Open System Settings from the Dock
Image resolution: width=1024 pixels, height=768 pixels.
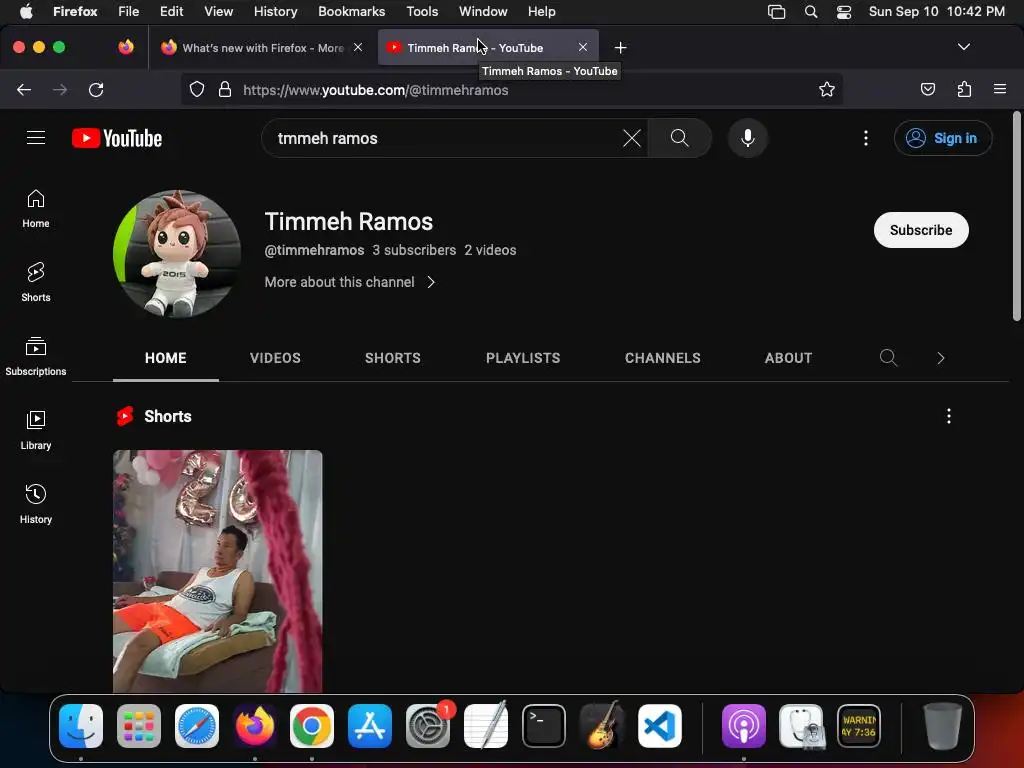coord(428,726)
